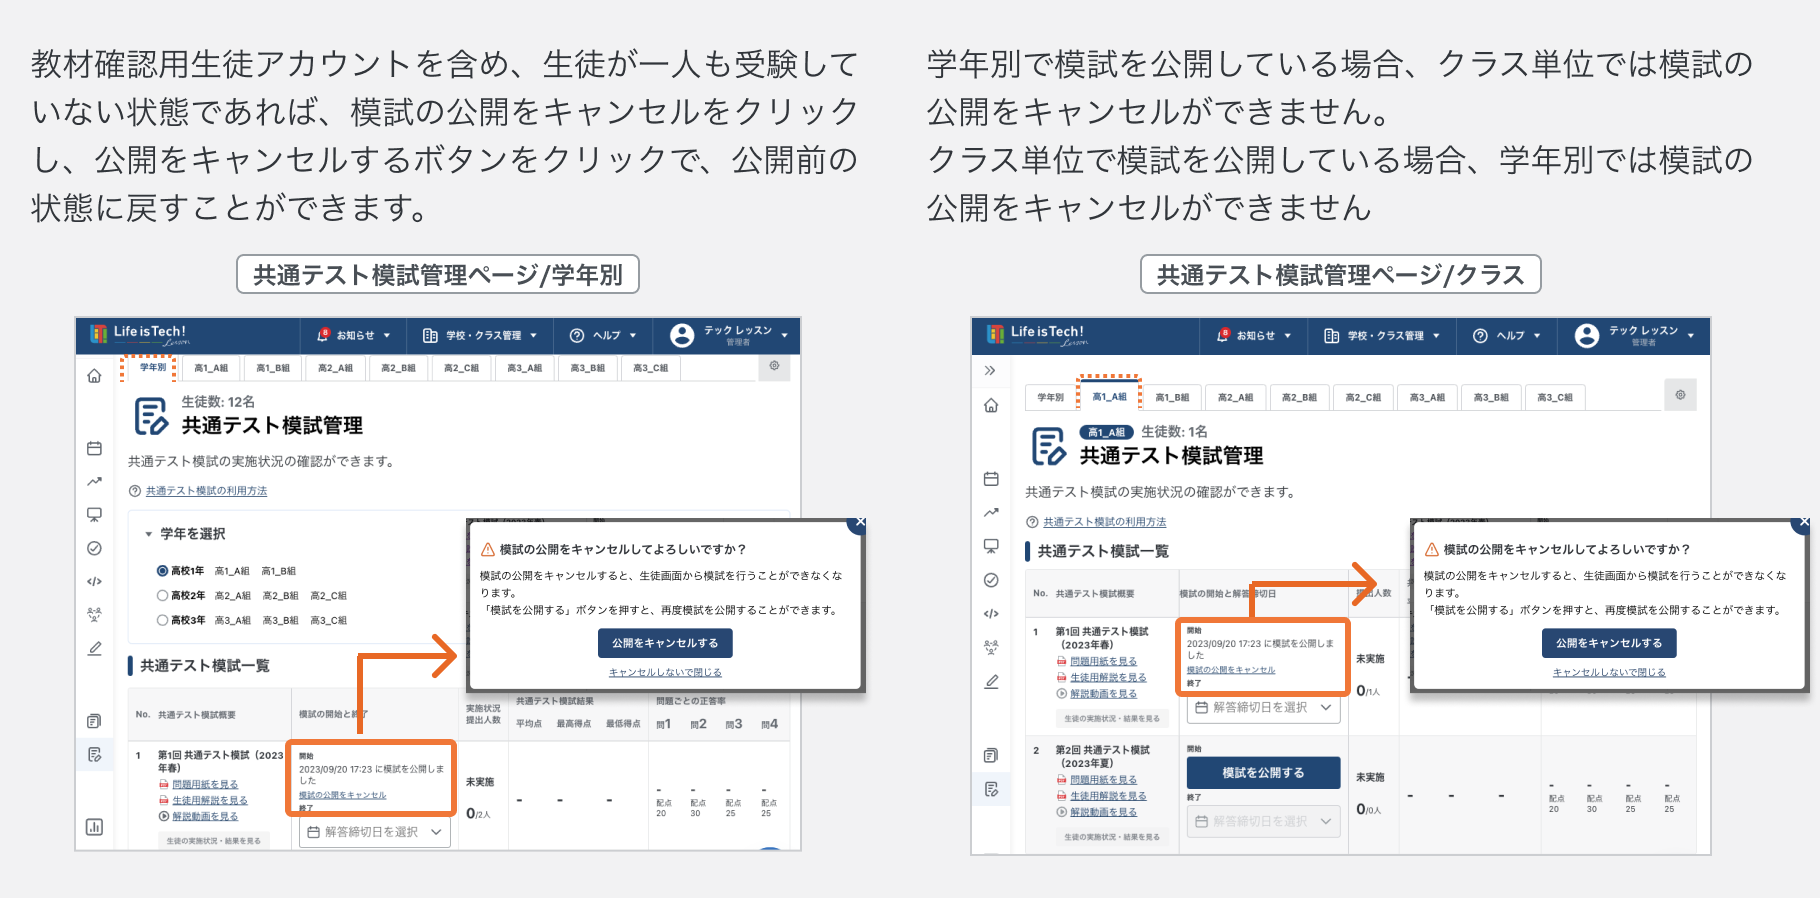Click the code brackets icon in right screenshot sidebar
This screenshot has width=1820, height=898.
(991, 613)
